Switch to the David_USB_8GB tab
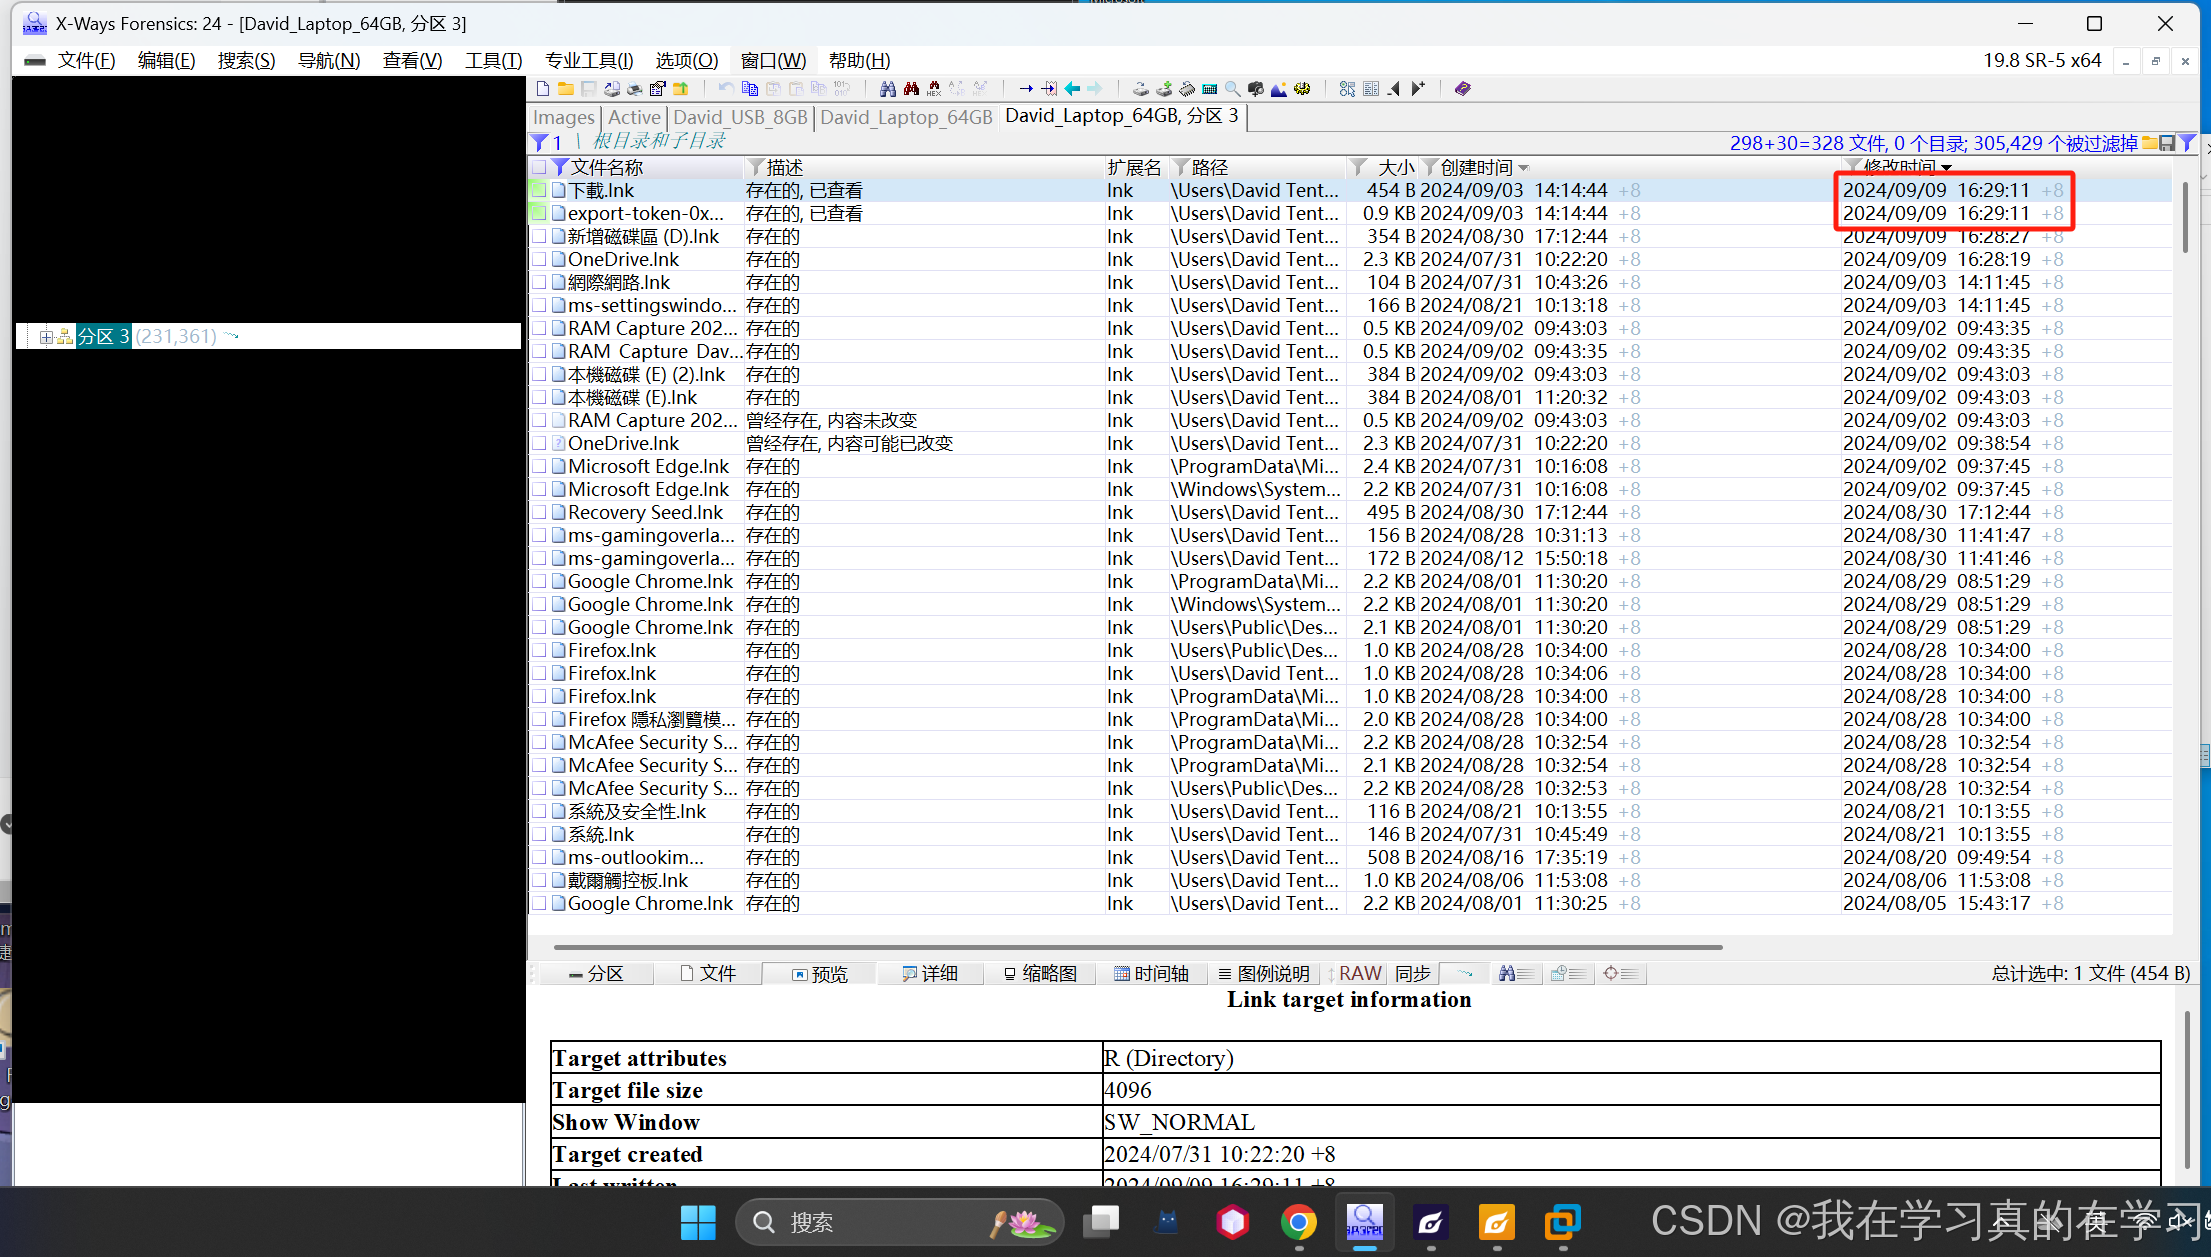 (x=740, y=117)
